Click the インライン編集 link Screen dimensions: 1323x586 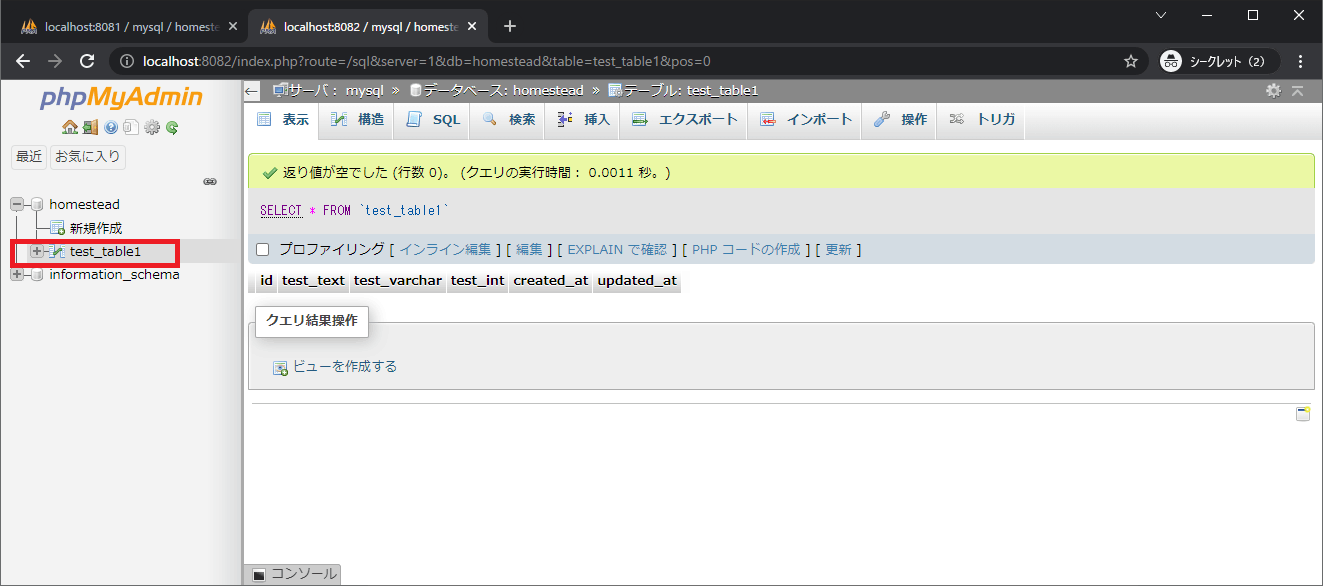(445, 249)
